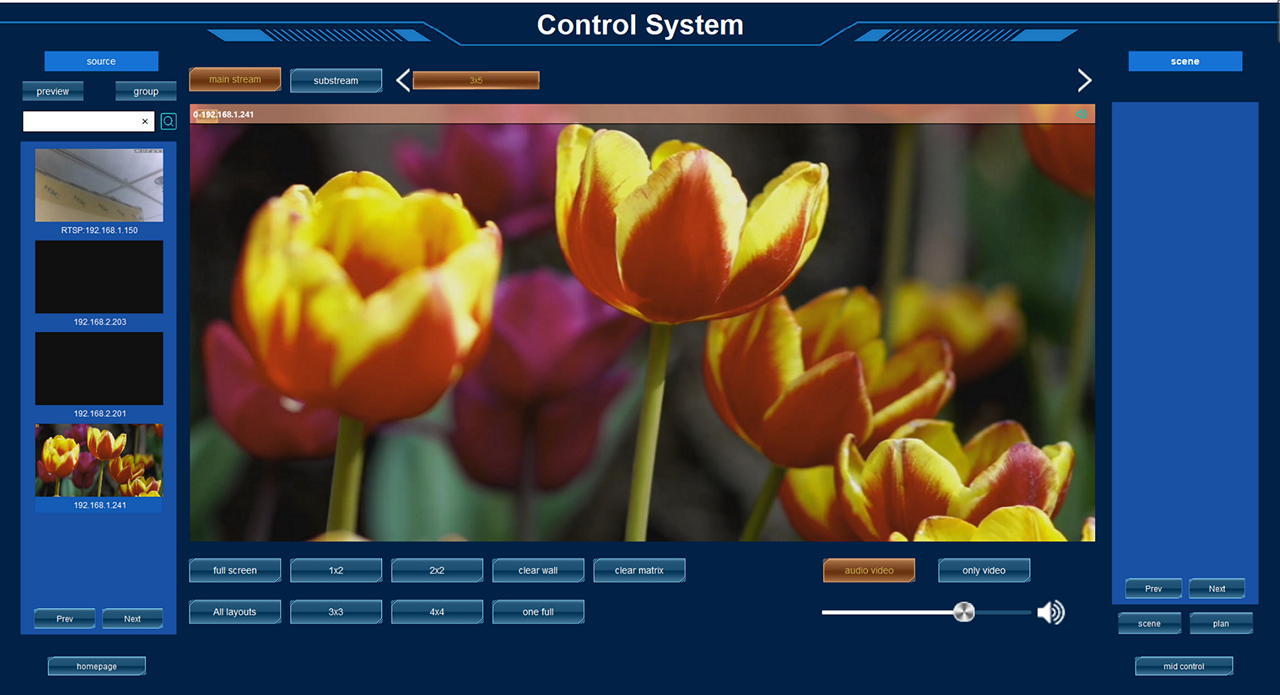Enable the only video output mode
The width and height of the screenshot is (1280, 695).
[x=984, y=570]
